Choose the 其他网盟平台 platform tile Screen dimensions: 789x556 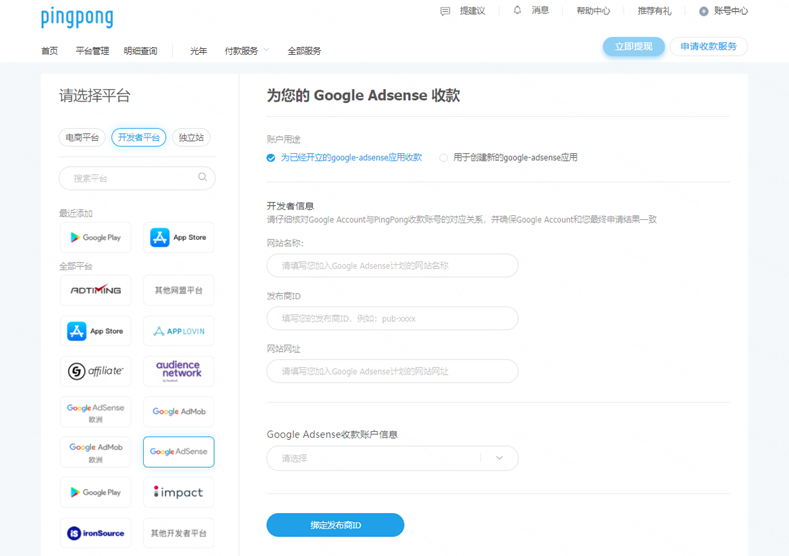(x=179, y=290)
